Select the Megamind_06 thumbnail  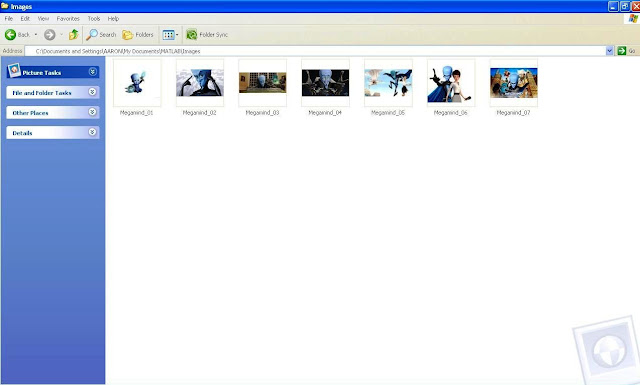click(x=451, y=83)
